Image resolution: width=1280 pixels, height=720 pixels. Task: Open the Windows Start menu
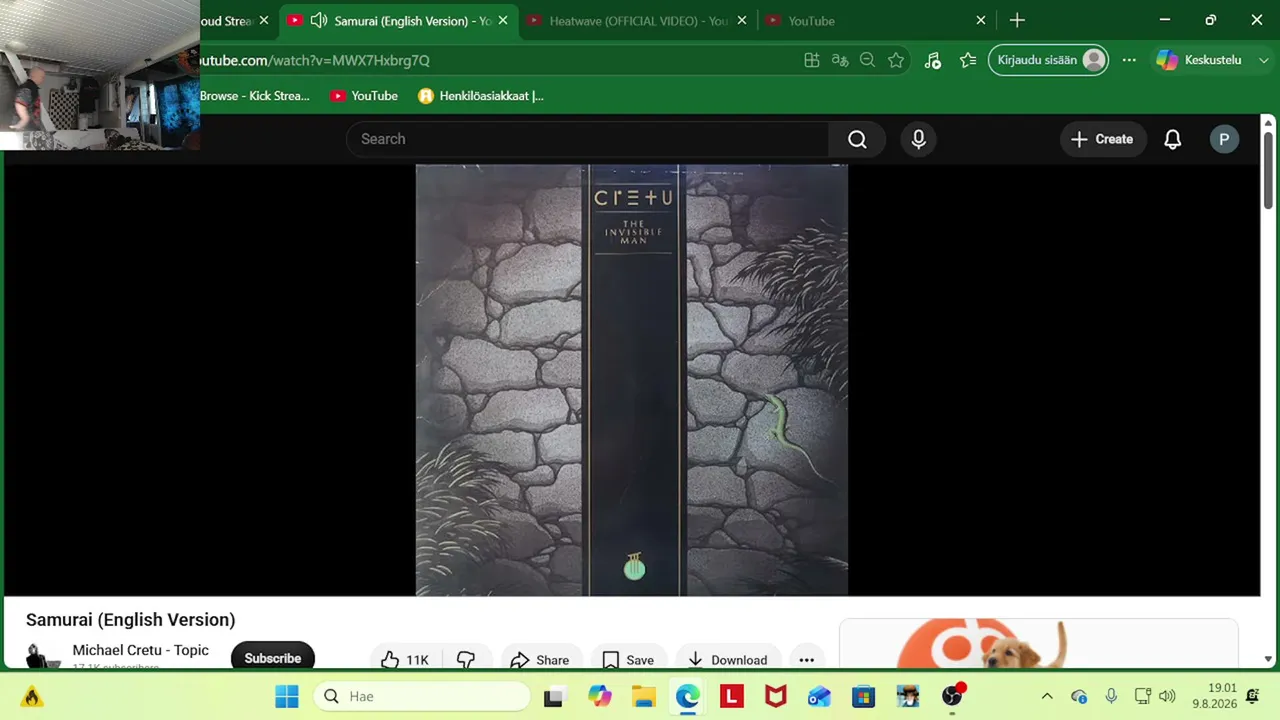click(286, 696)
